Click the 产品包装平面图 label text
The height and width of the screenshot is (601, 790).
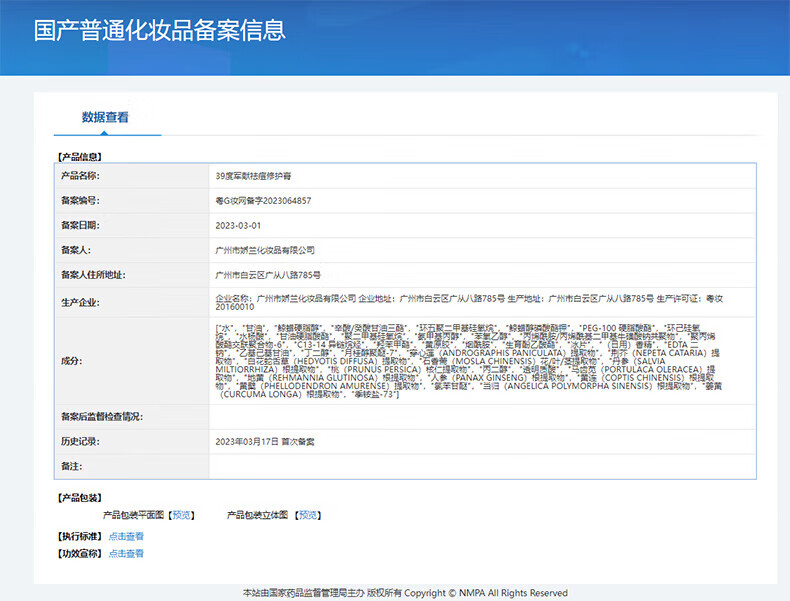134,515
